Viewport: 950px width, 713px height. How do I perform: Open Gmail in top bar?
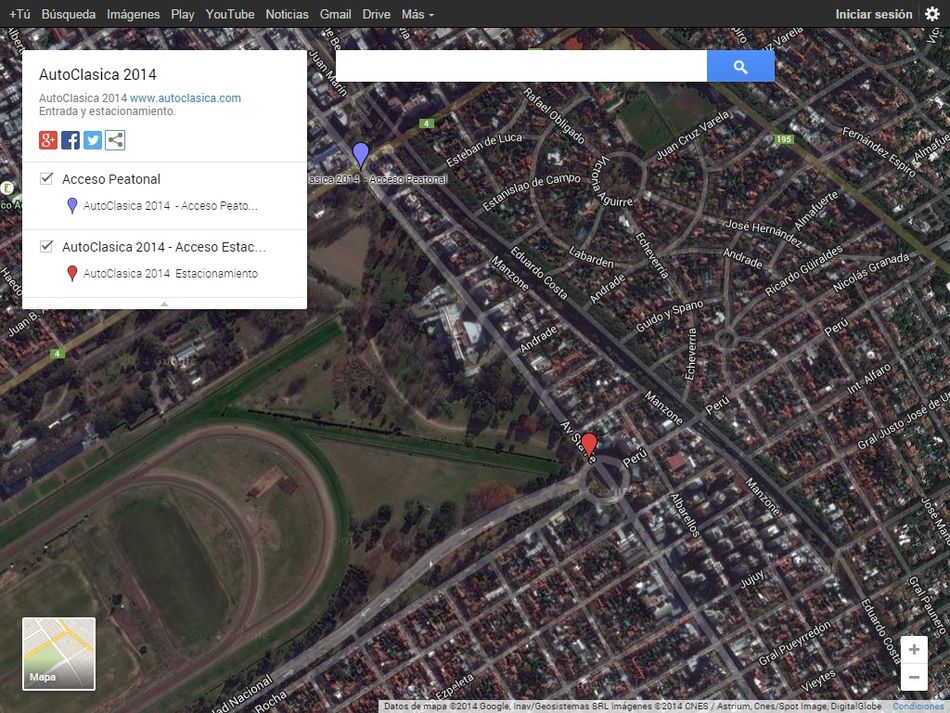pyautogui.click(x=336, y=14)
